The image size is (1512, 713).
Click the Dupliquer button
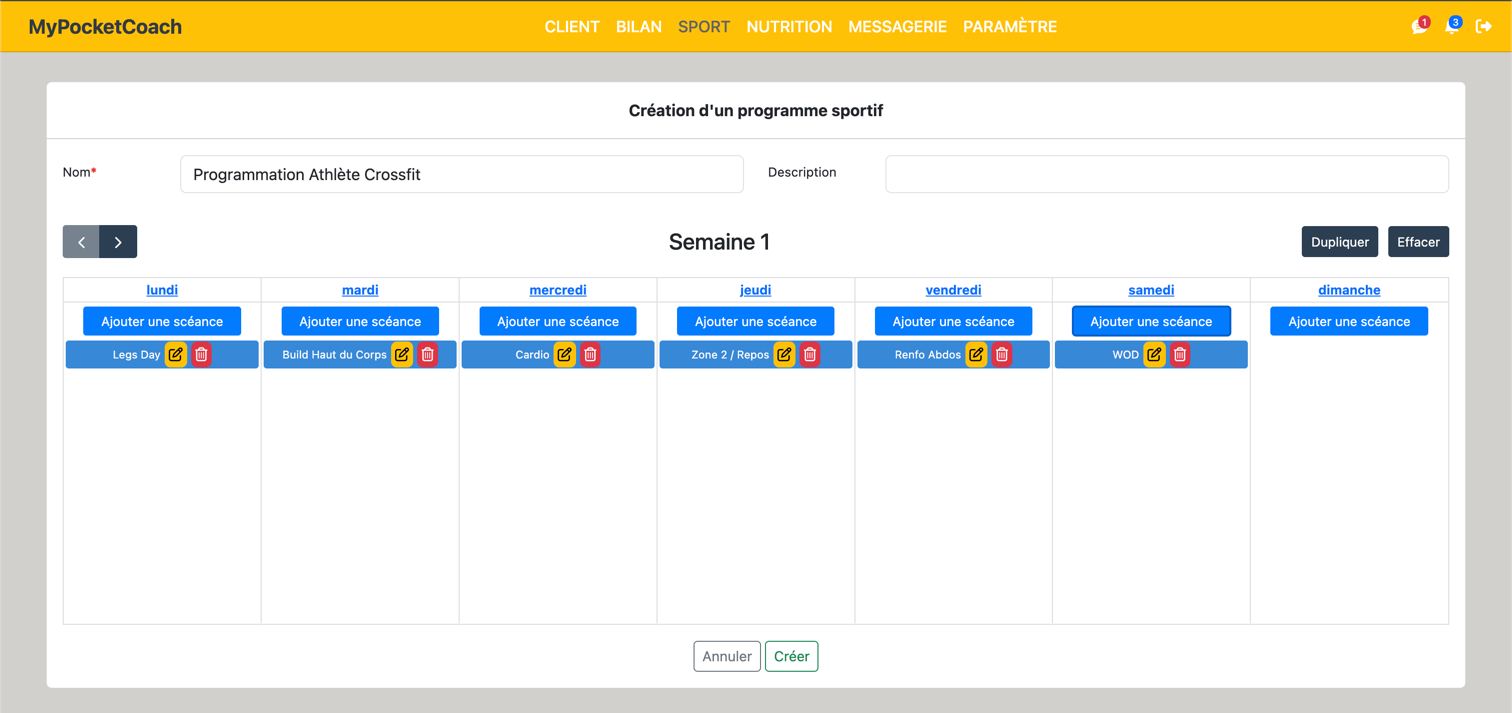click(x=1339, y=241)
